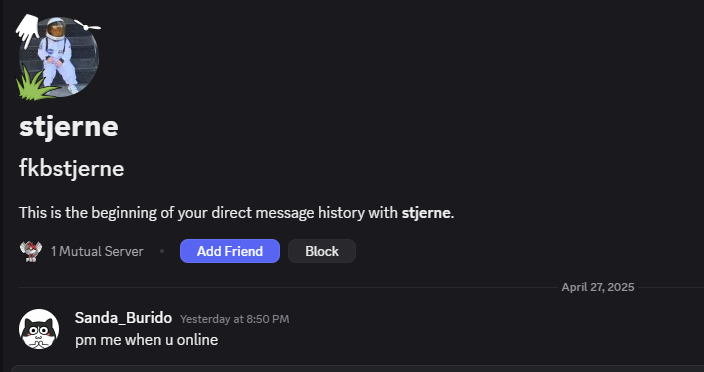Click the pointing hand avatar decoration
Viewport: 704px width, 372px height.
pos(28,30)
